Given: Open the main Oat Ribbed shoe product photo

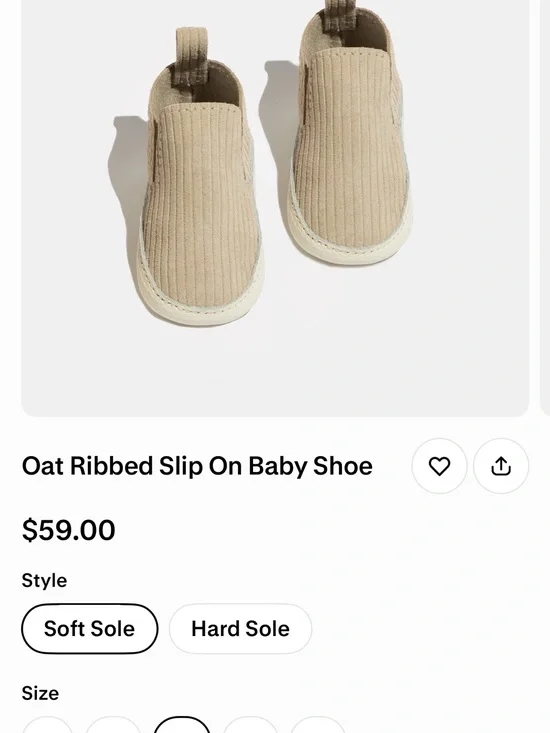Looking at the screenshot, I should pos(275,208).
